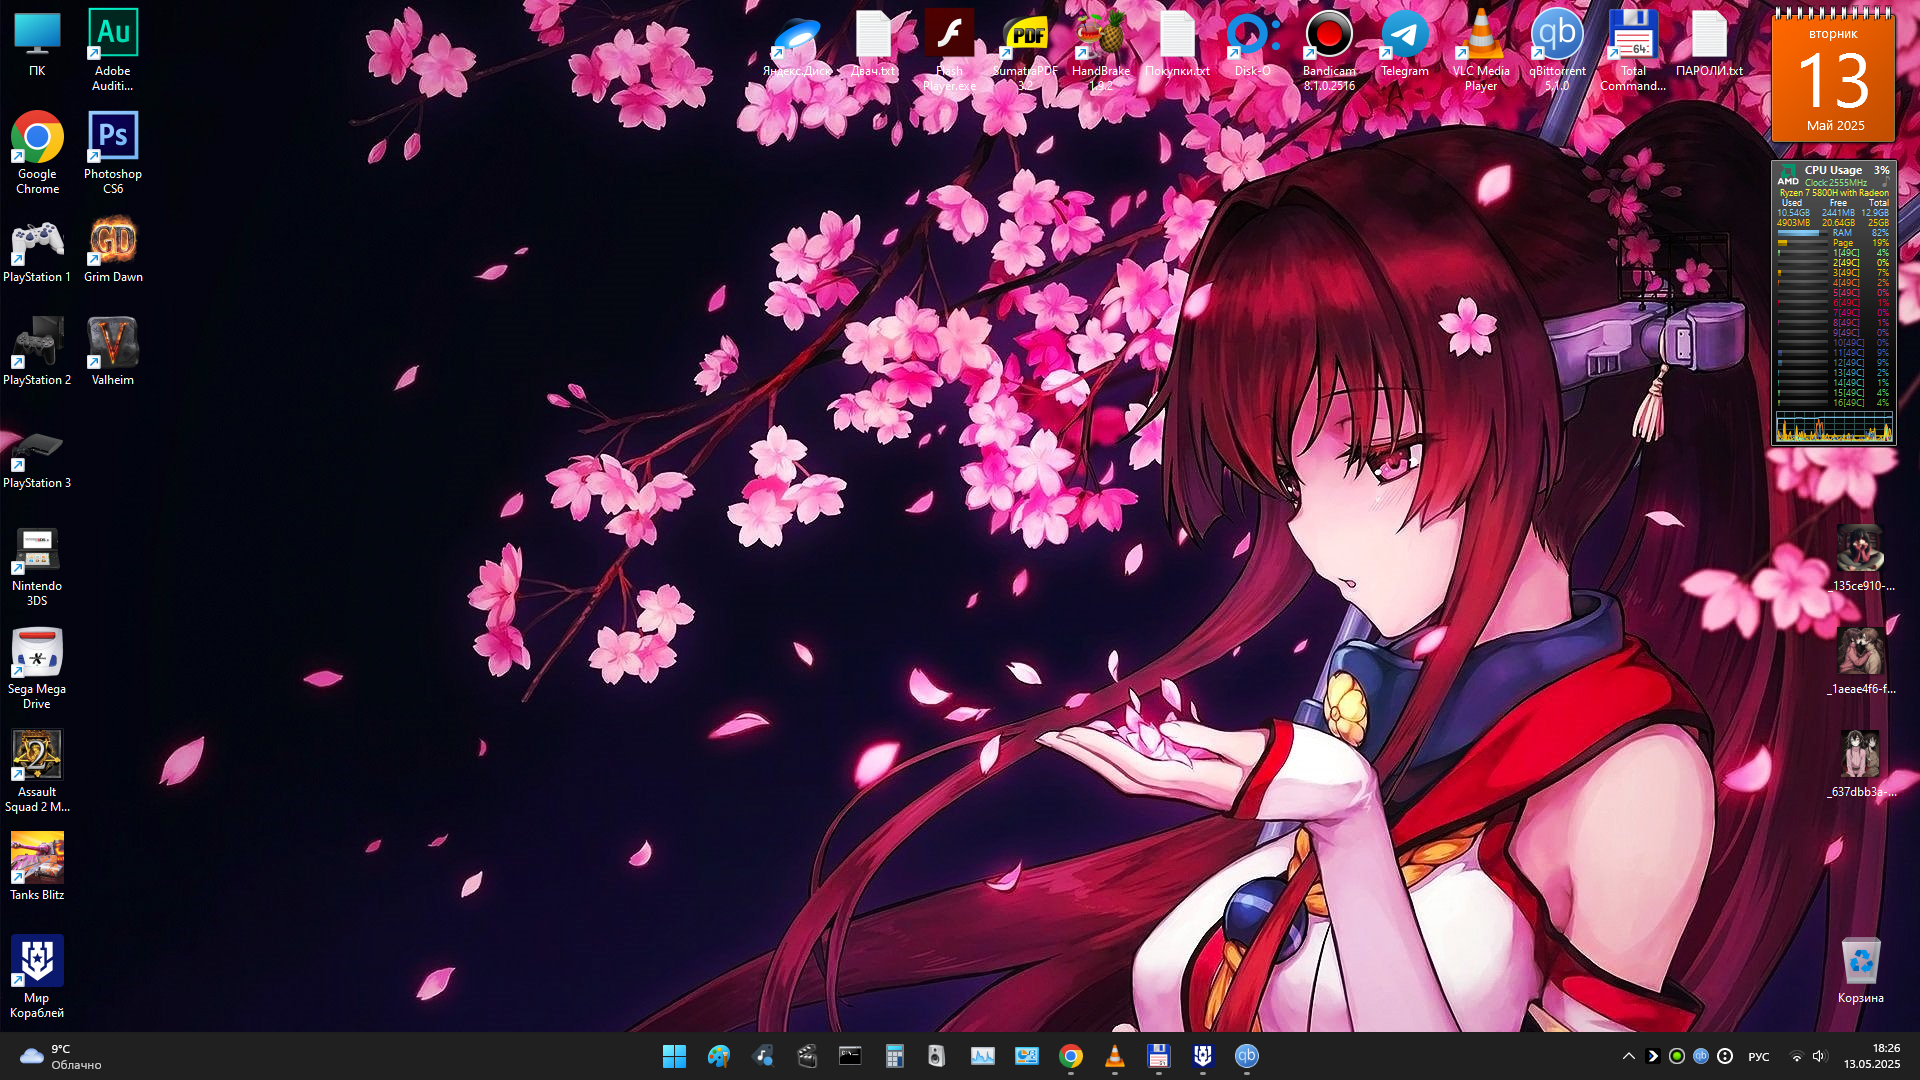Select Sega Mega Drive shortcut
The width and height of the screenshot is (1920, 1080).
(x=37, y=668)
